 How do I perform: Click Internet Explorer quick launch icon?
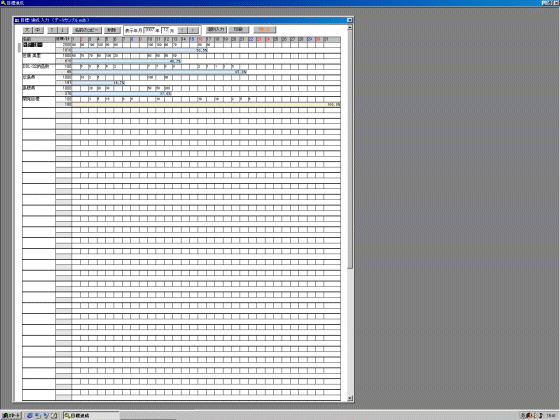pyautogui.click(x=30, y=415)
